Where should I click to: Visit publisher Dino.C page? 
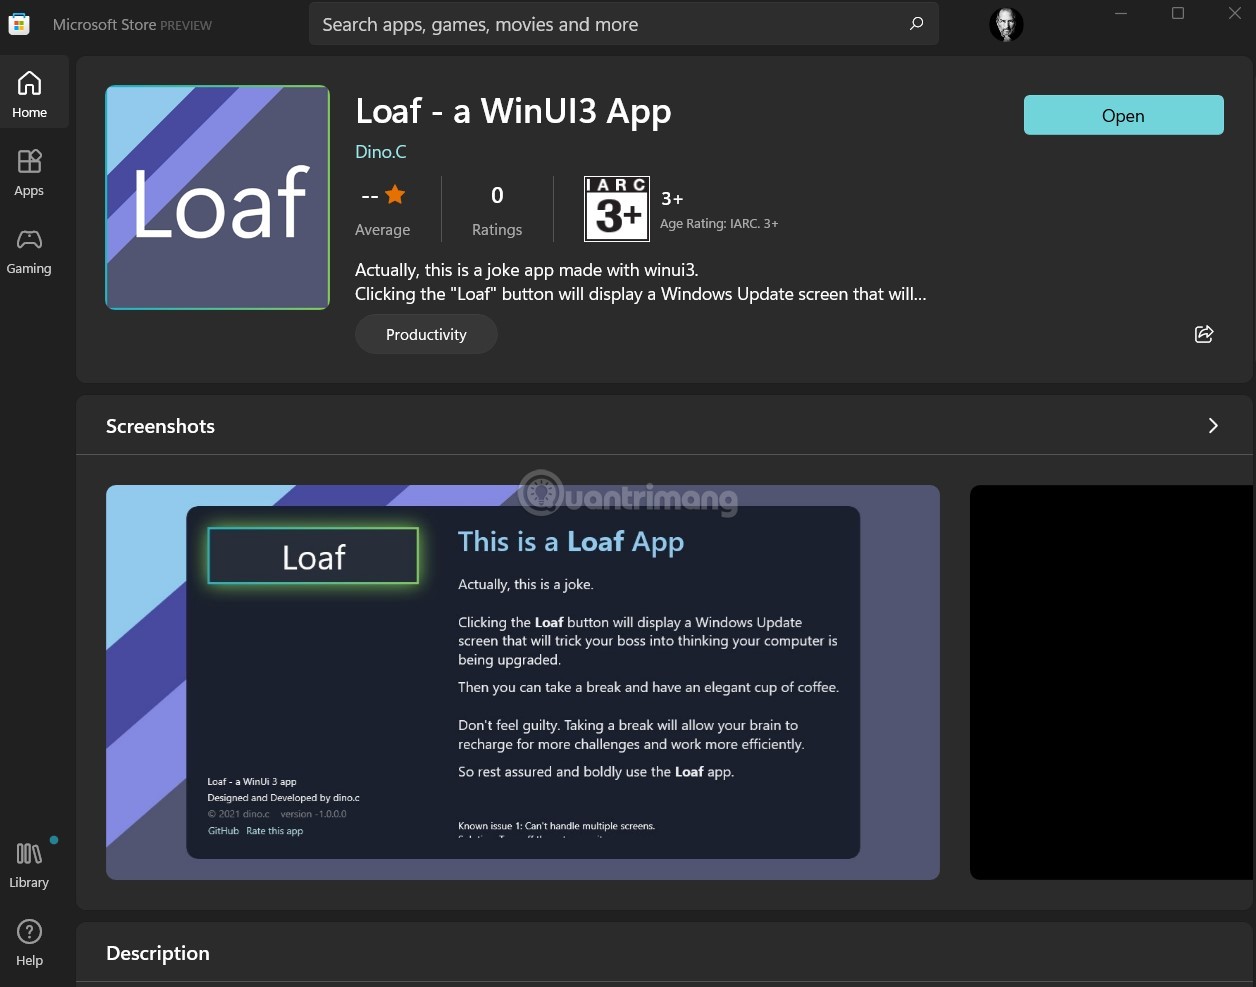381,152
